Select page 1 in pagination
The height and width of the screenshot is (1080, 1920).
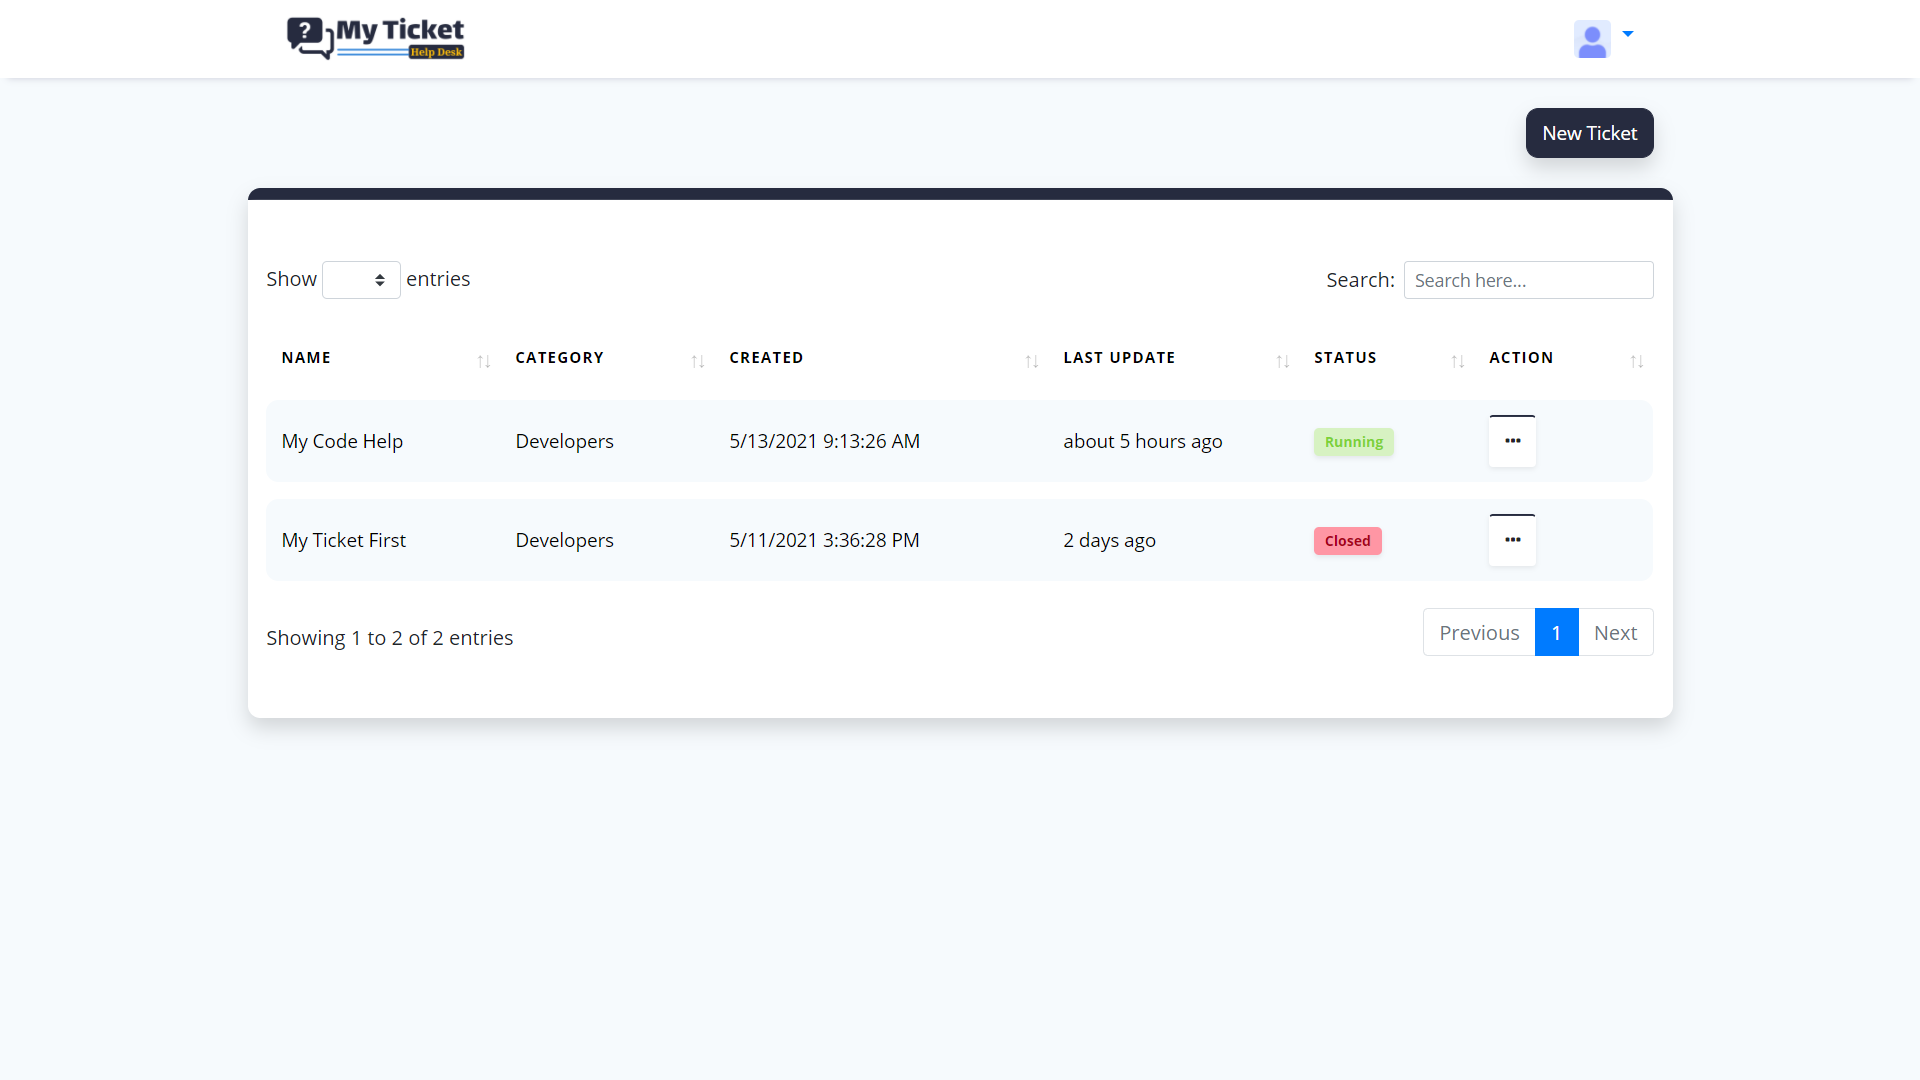click(1556, 632)
